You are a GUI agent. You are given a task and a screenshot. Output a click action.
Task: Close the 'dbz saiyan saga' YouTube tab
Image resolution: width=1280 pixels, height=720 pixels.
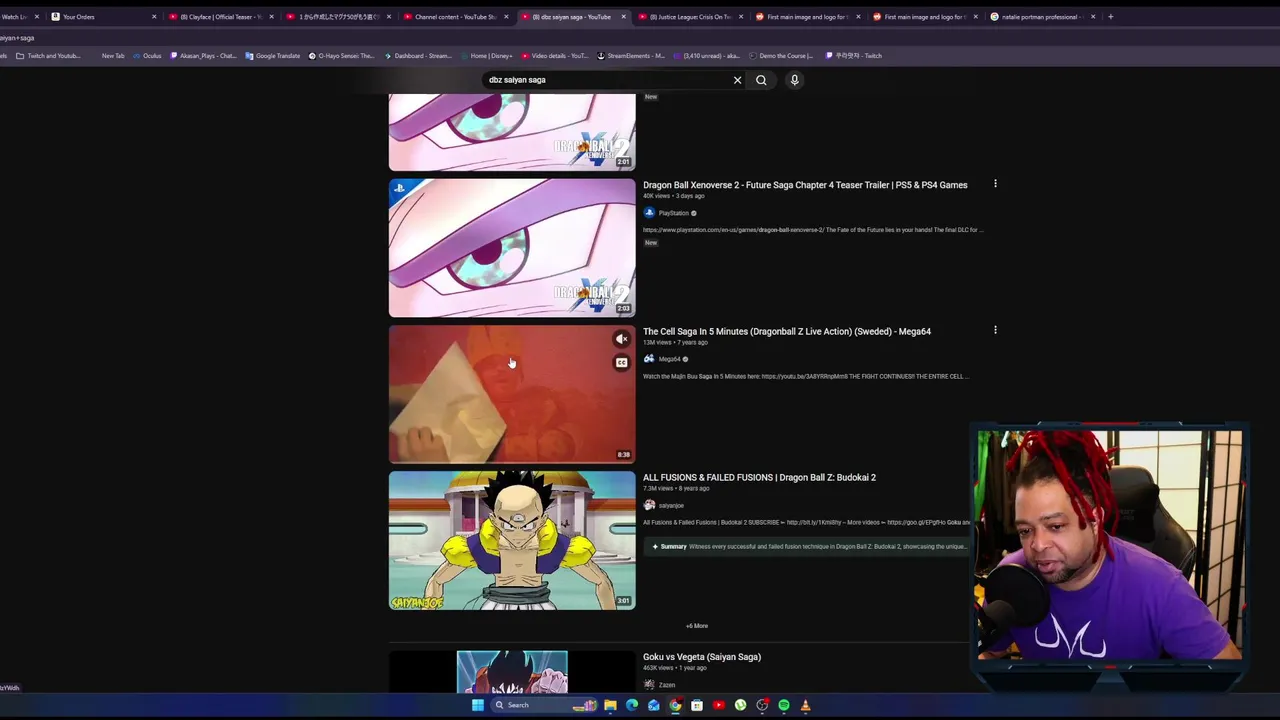(x=624, y=17)
